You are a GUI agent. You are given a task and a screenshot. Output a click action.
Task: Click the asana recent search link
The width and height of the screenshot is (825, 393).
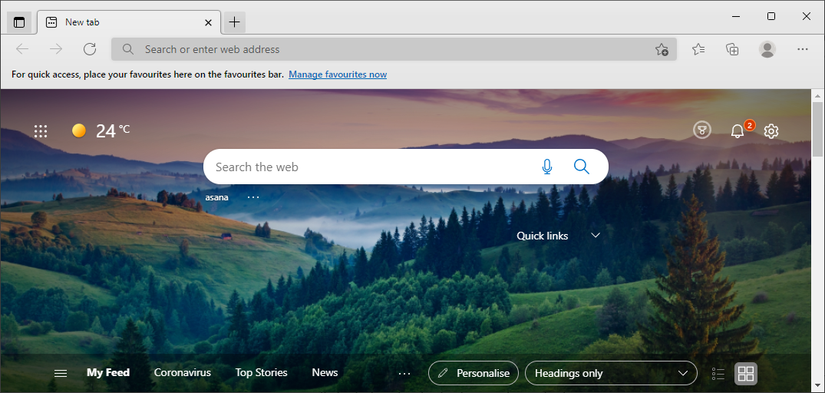pyautogui.click(x=217, y=197)
